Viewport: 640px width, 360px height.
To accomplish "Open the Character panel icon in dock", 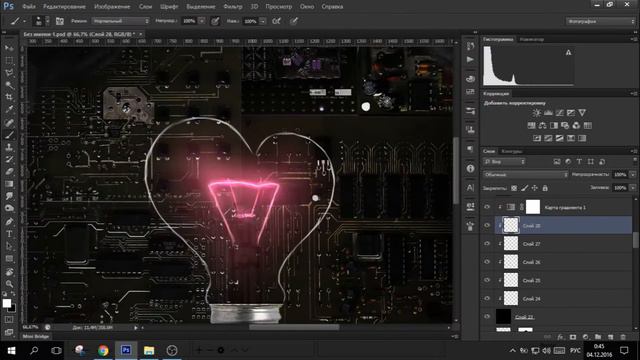I will pos(470,187).
